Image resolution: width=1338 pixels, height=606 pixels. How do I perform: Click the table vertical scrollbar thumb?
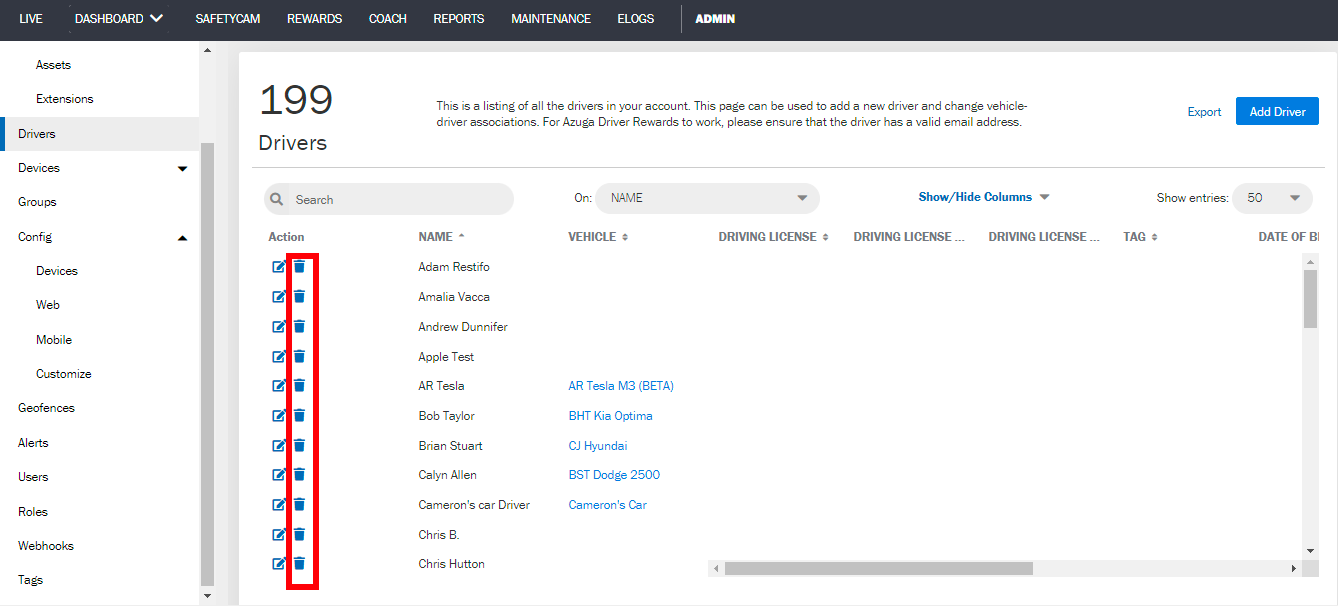pos(1311,298)
